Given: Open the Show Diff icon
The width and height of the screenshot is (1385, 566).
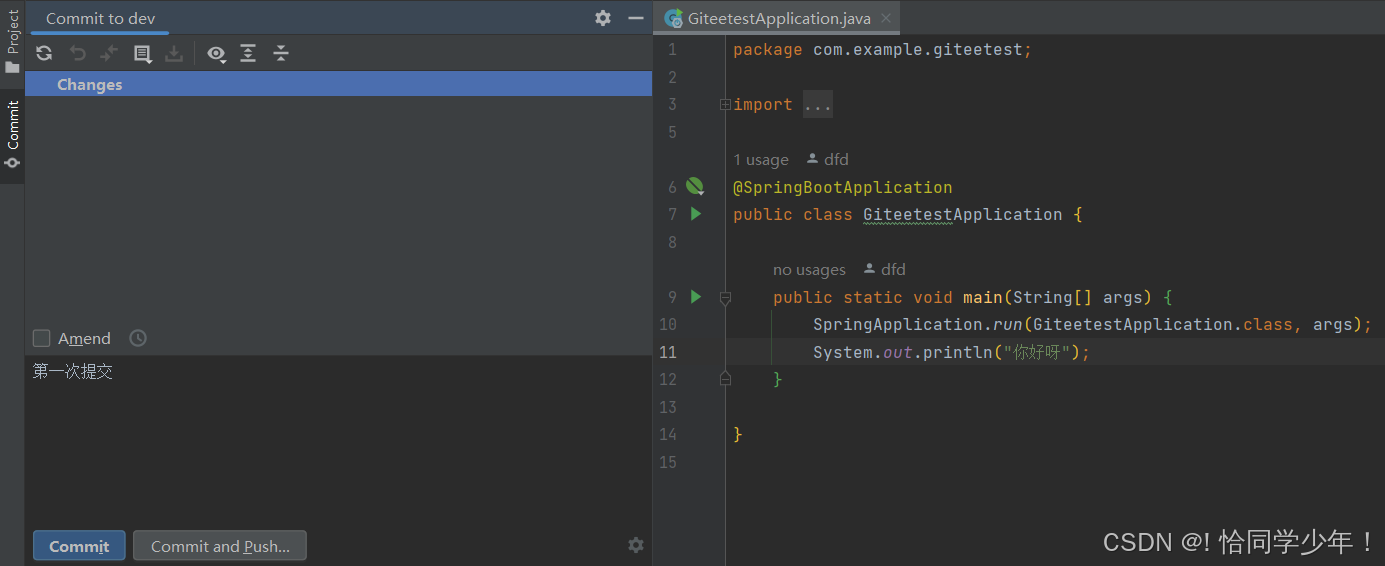Looking at the screenshot, I should (143, 54).
